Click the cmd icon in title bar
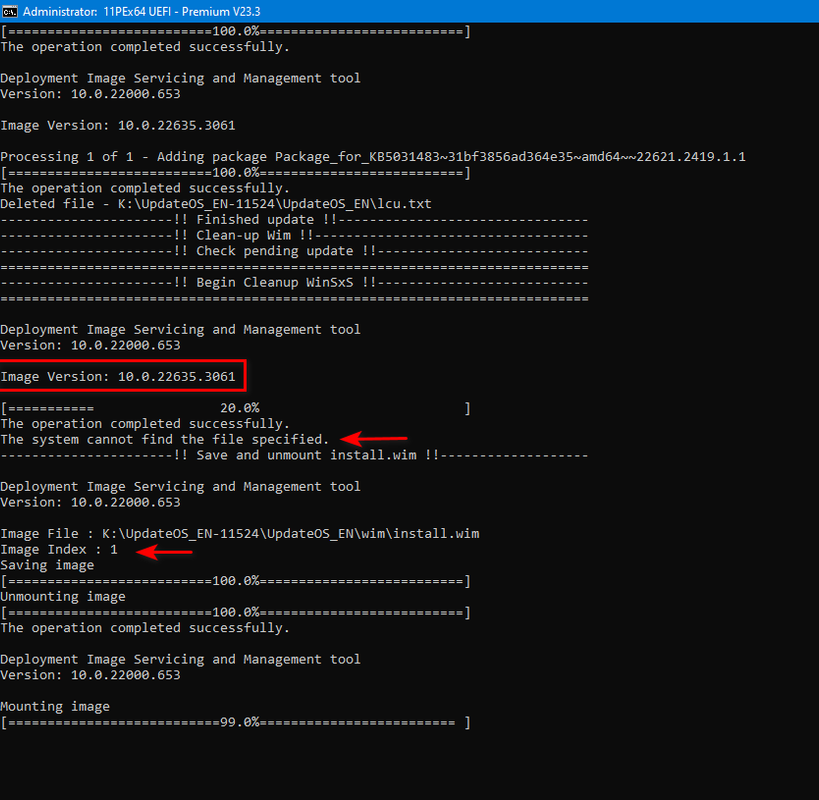819x800 pixels. click(9, 11)
